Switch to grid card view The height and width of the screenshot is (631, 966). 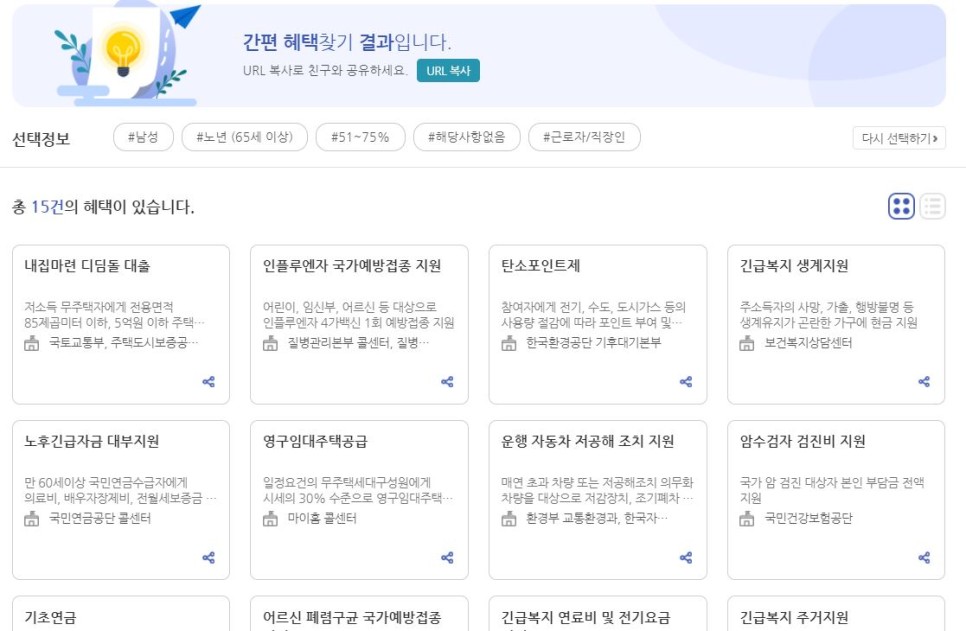(901, 206)
